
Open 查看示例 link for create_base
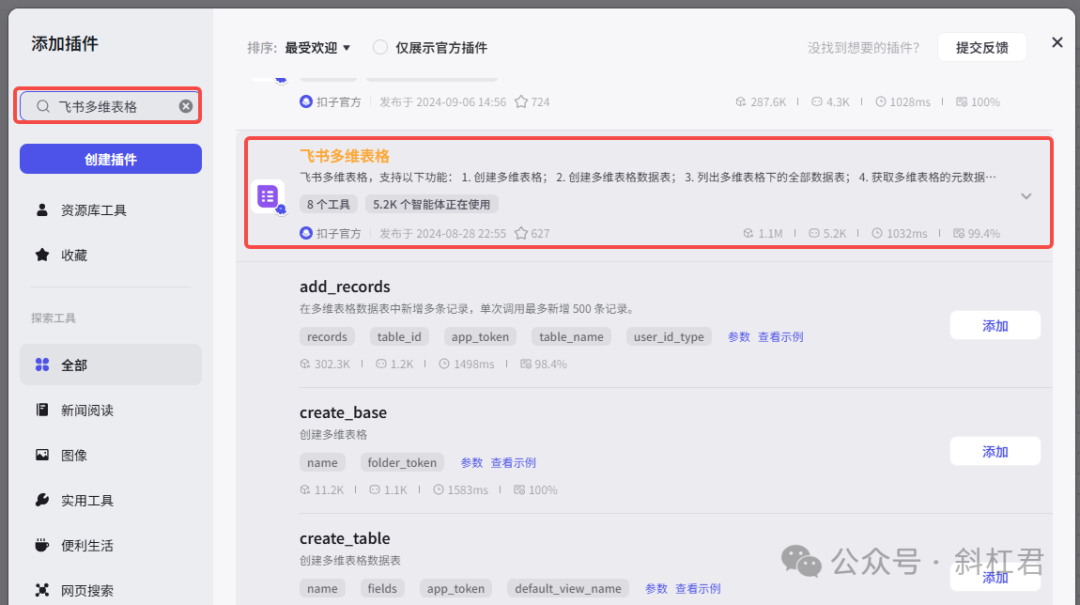click(x=513, y=462)
